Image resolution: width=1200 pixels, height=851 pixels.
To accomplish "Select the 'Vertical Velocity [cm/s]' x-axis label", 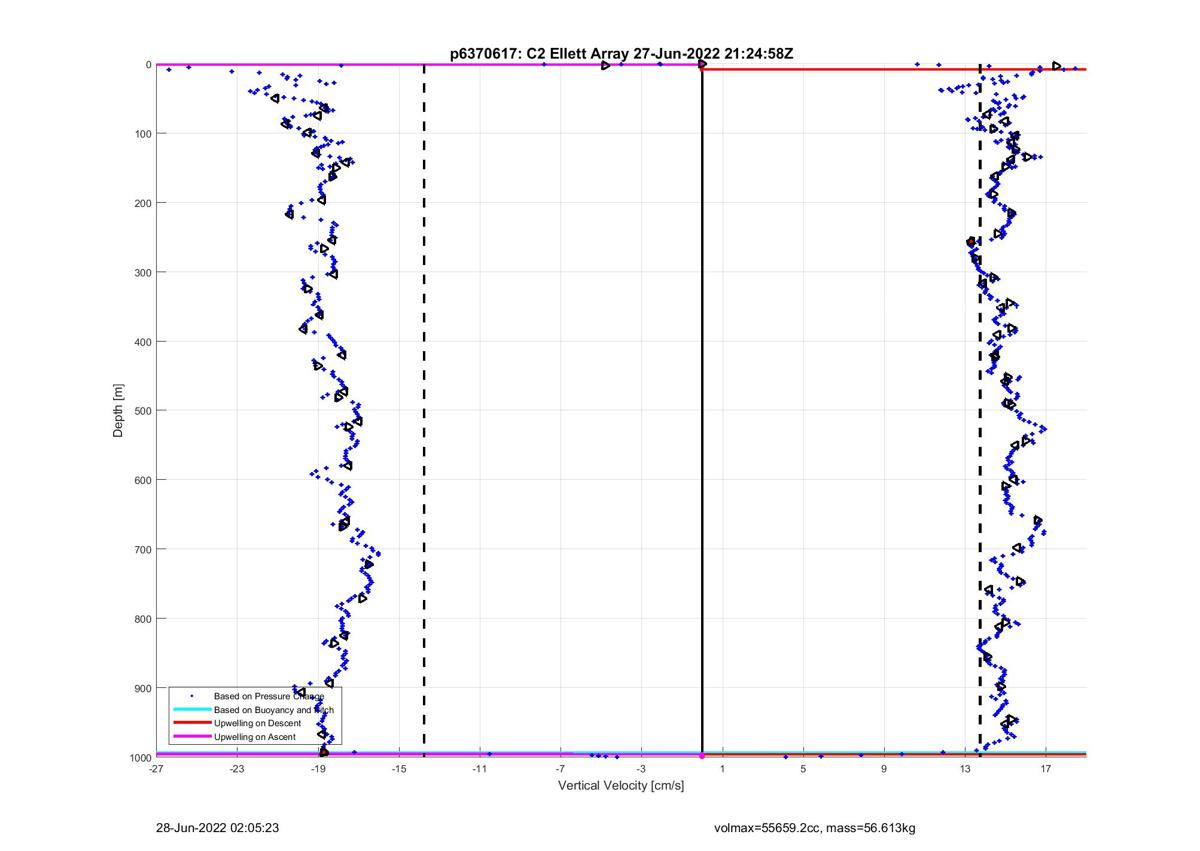I will pyautogui.click(x=620, y=786).
